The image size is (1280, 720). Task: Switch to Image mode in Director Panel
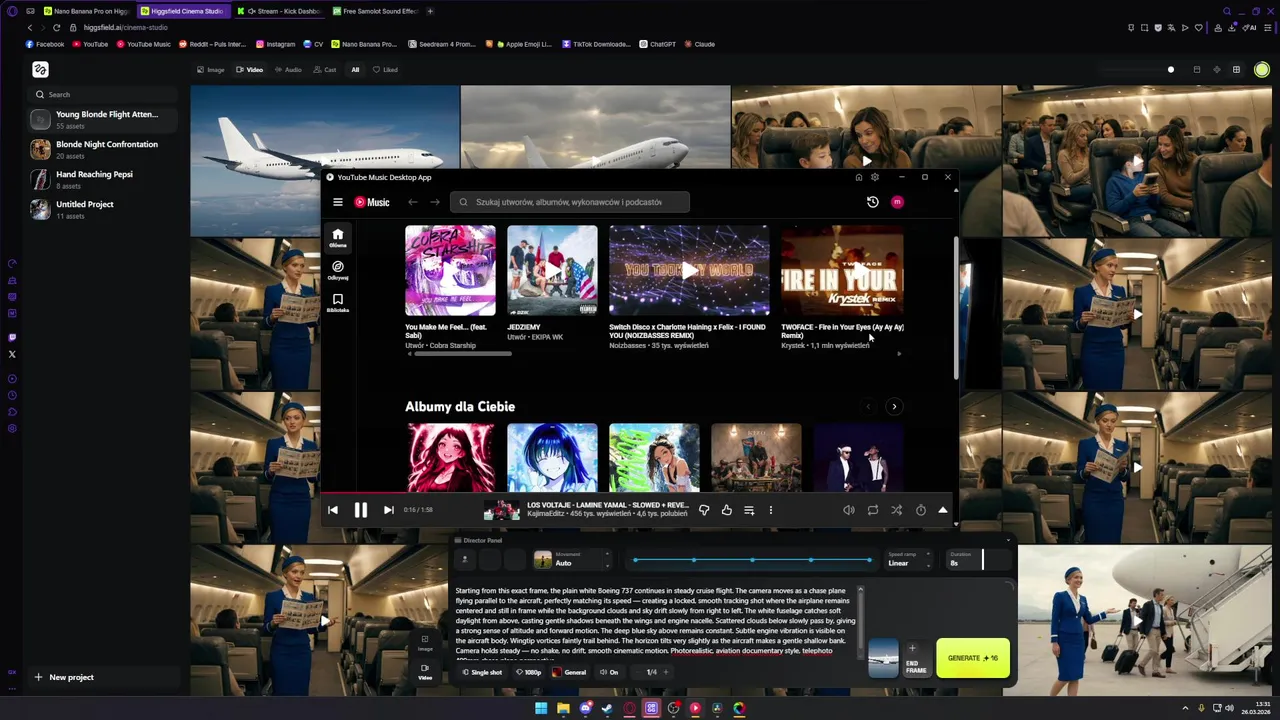tap(425, 643)
